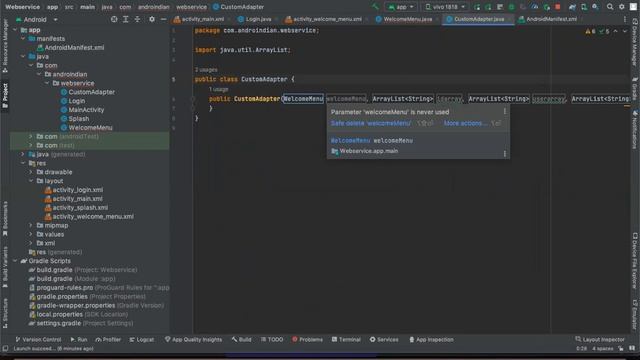Expand the java (generated) folder

[23, 154]
